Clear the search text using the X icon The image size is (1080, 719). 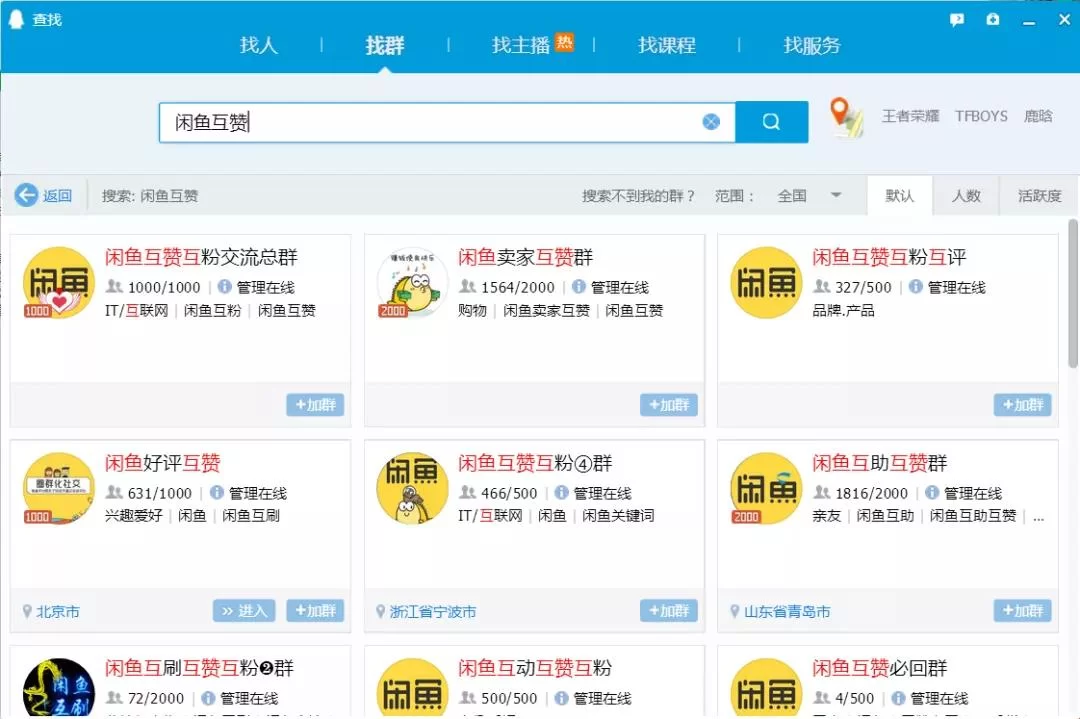pyautogui.click(x=711, y=121)
